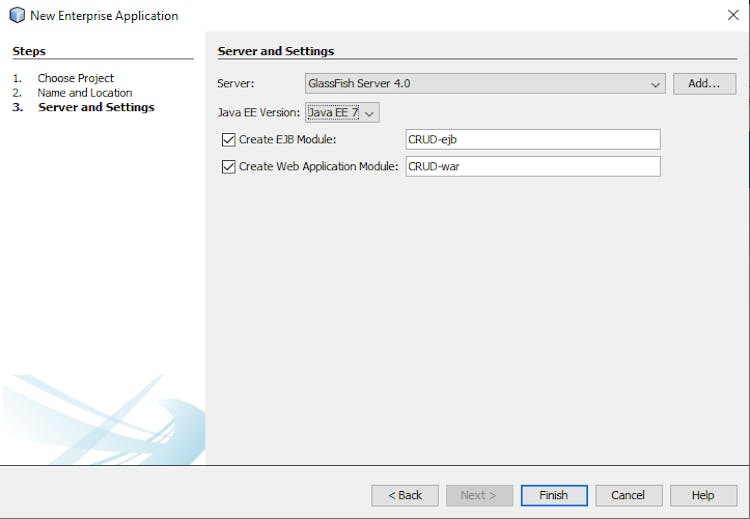Click the Steps heading in left panel
Screen dimensions: 750x519
(29, 51)
